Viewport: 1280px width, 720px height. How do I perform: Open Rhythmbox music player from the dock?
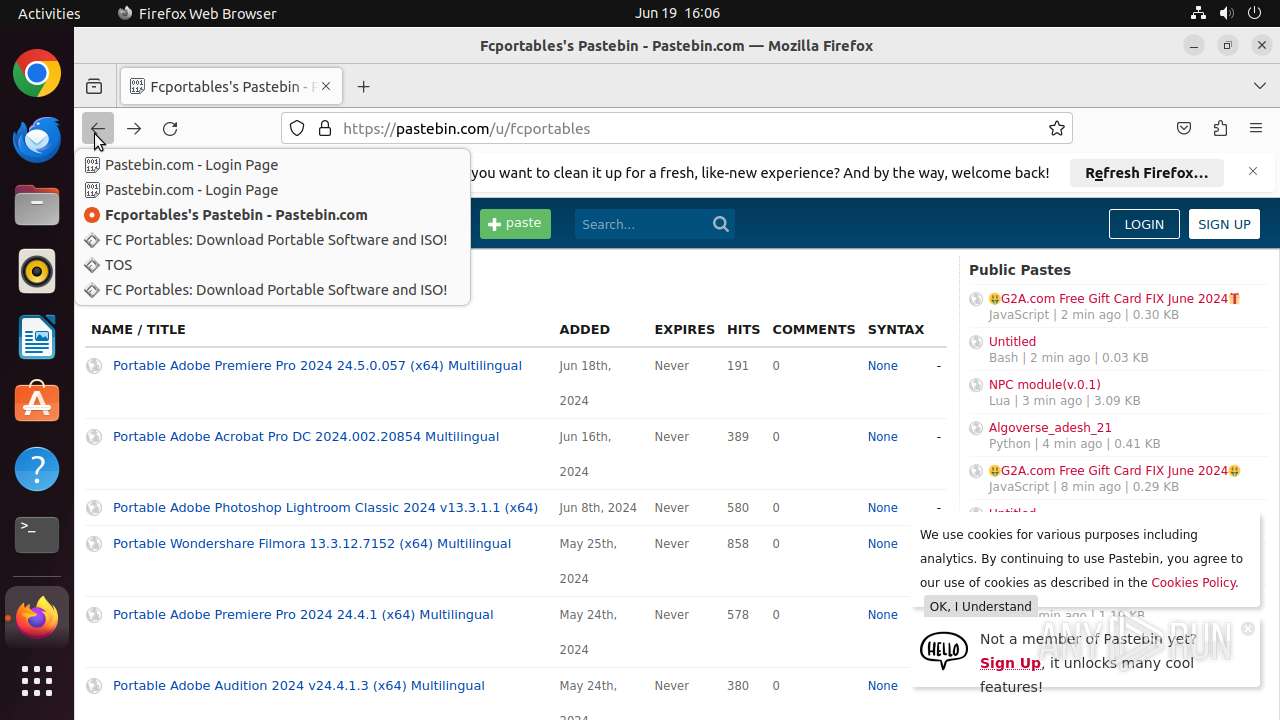pyautogui.click(x=37, y=272)
